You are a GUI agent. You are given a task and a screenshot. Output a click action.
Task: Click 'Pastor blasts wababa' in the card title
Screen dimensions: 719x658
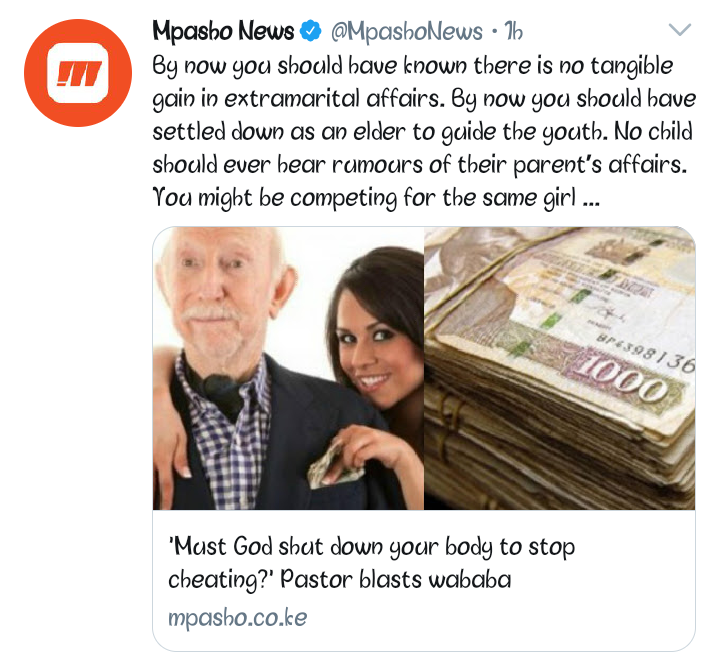tap(396, 580)
